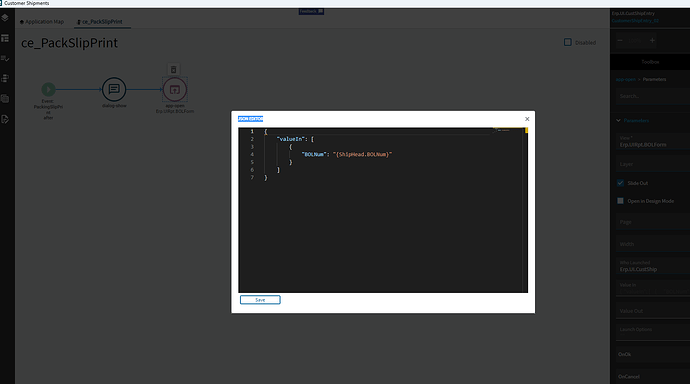Click the Save button in JSON editor
The height and width of the screenshot is (384, 690).
coord(260,300)
